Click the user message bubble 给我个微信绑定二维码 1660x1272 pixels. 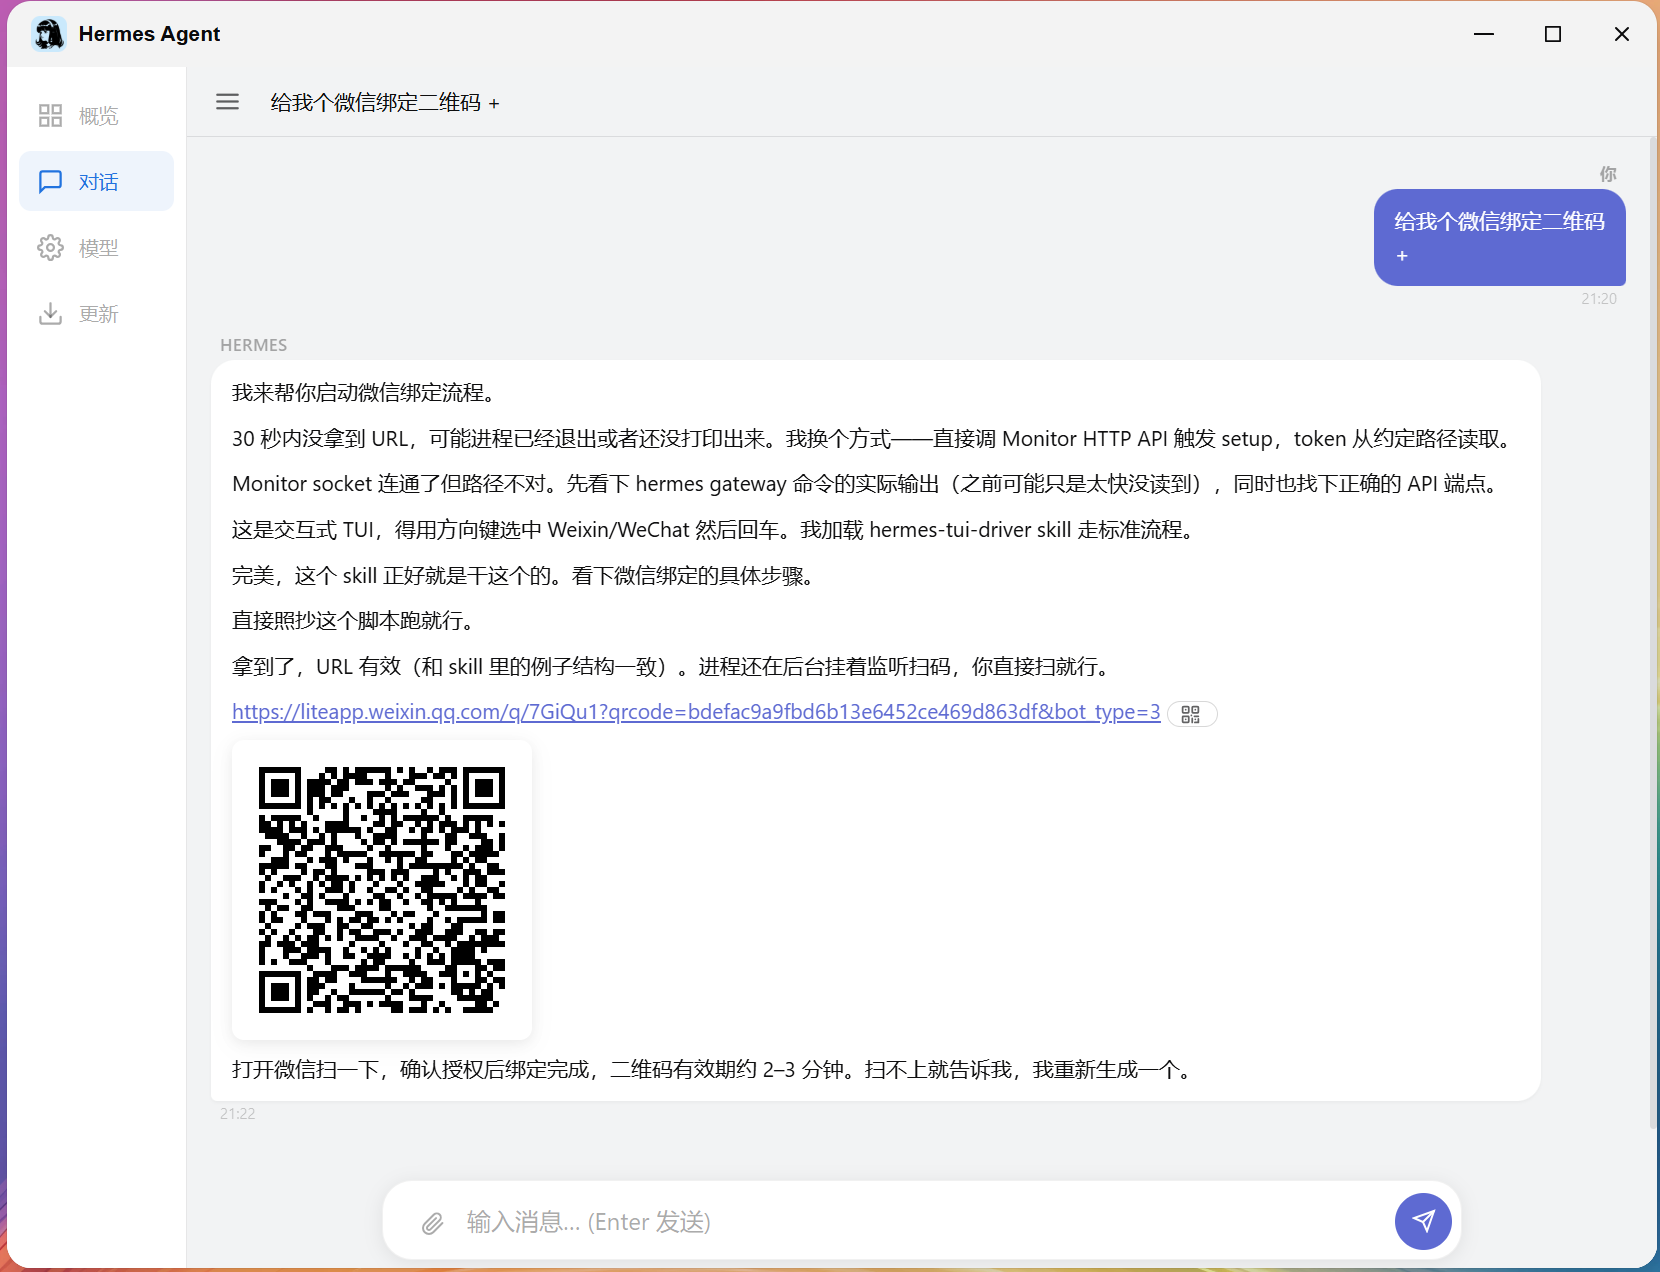coord(1499,238)
